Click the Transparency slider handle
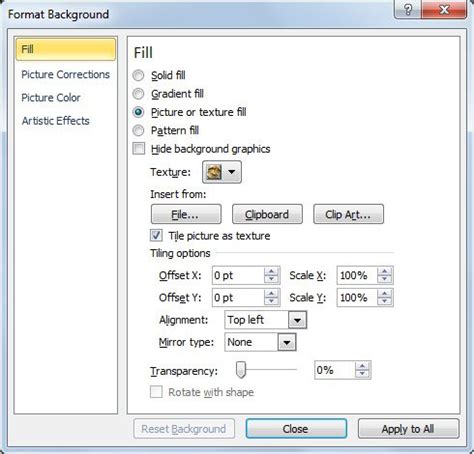The image size is (474, 454). 241,370
